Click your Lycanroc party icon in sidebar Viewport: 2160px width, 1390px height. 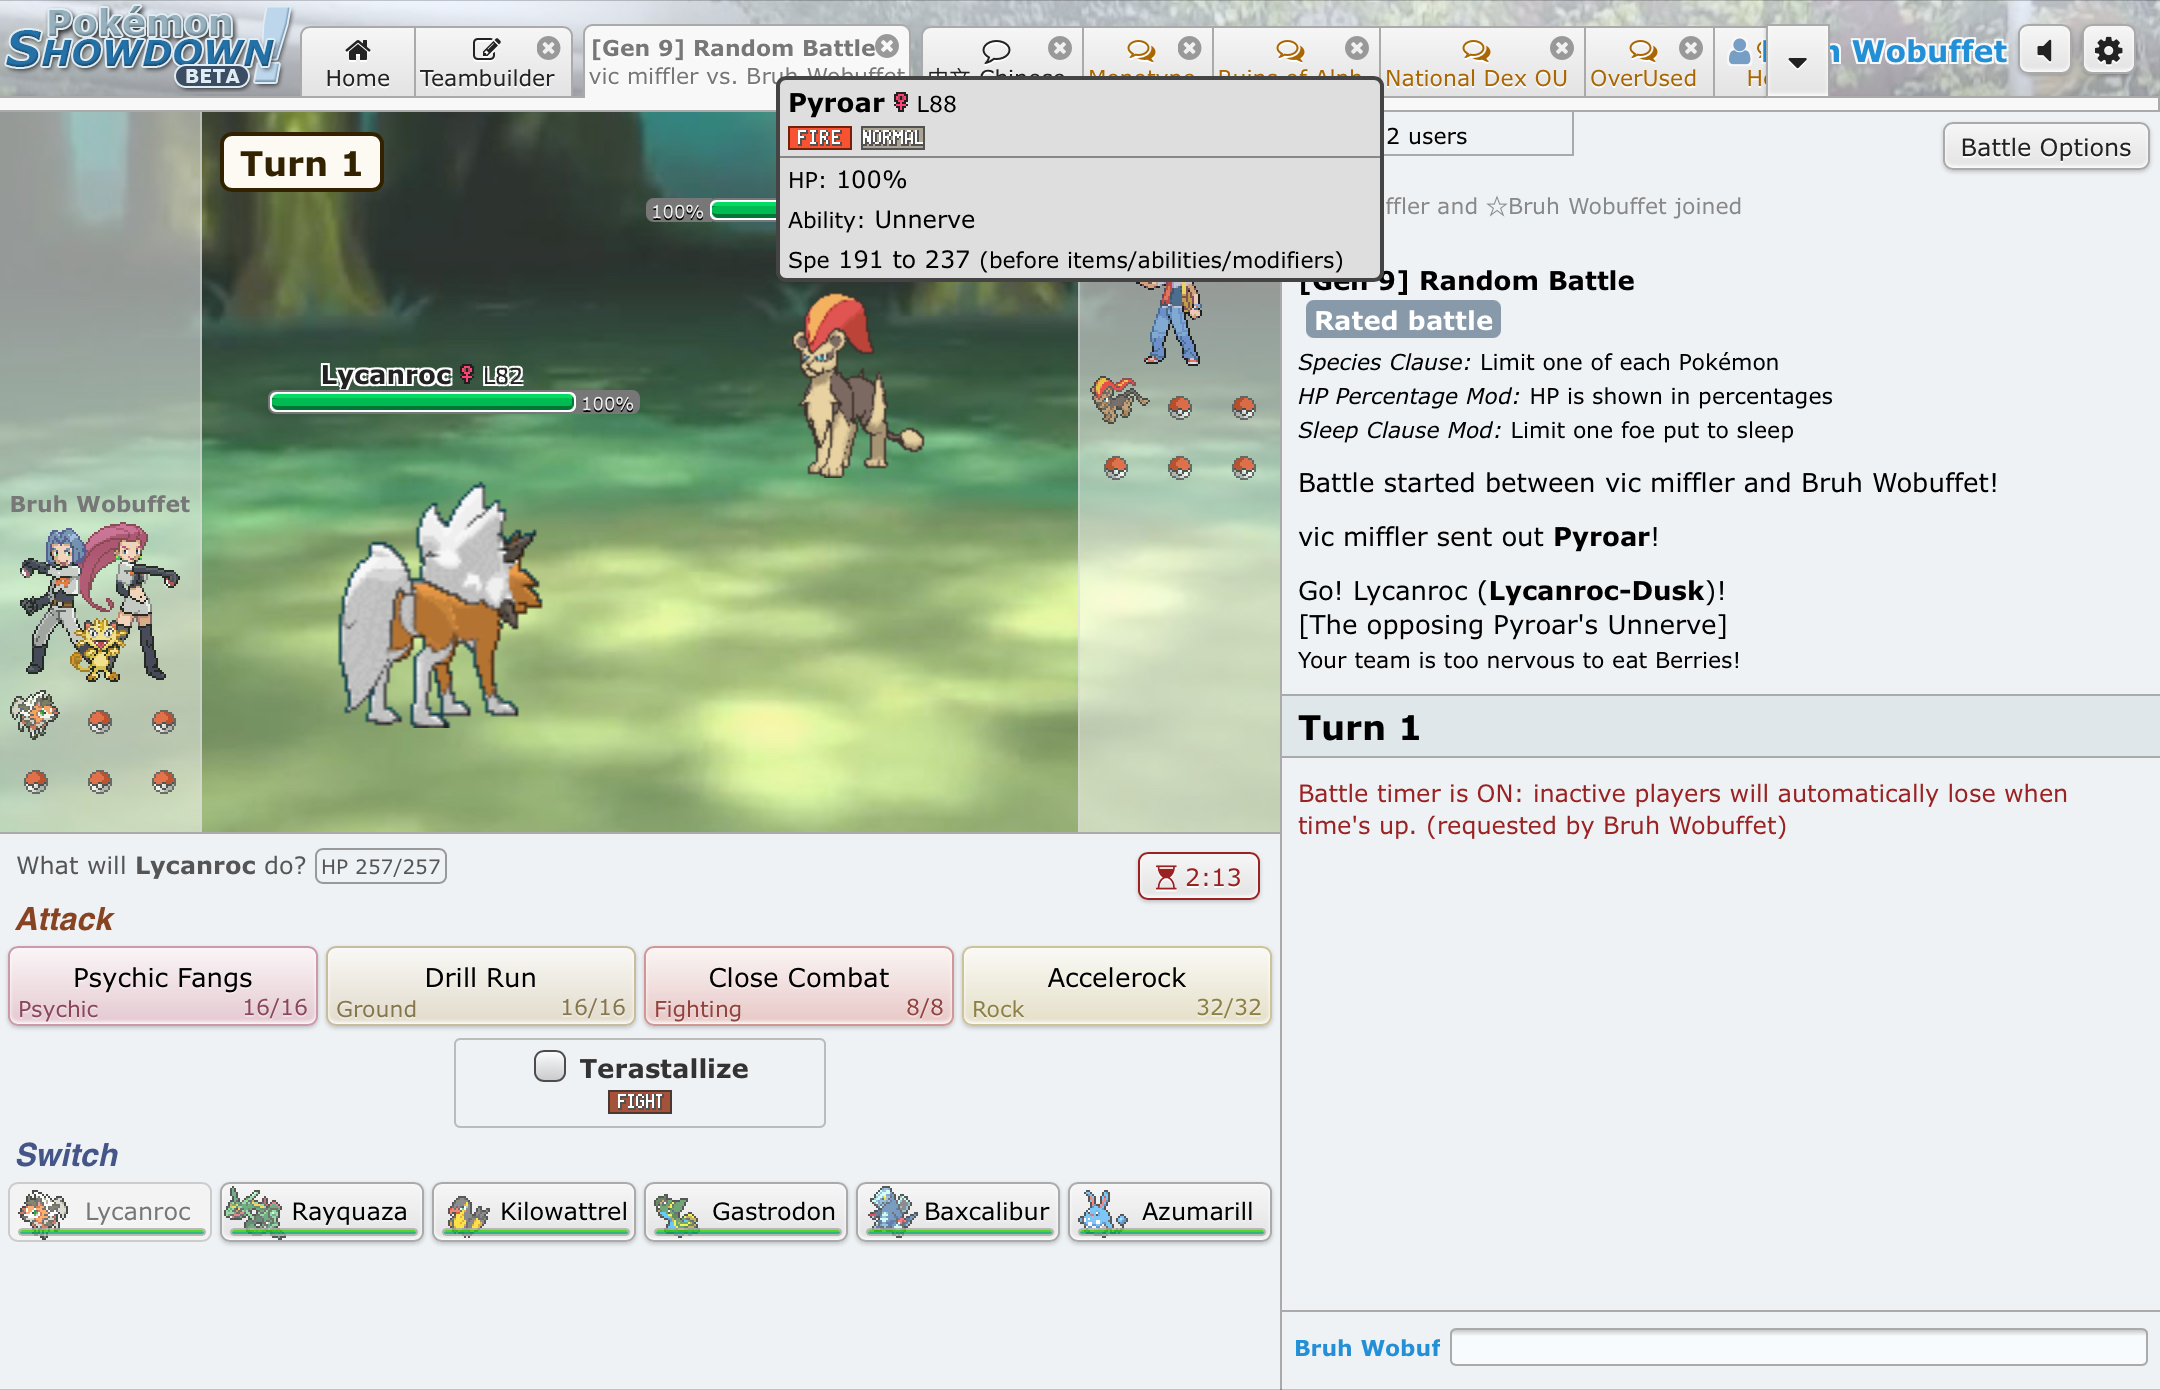pos(36,714)
